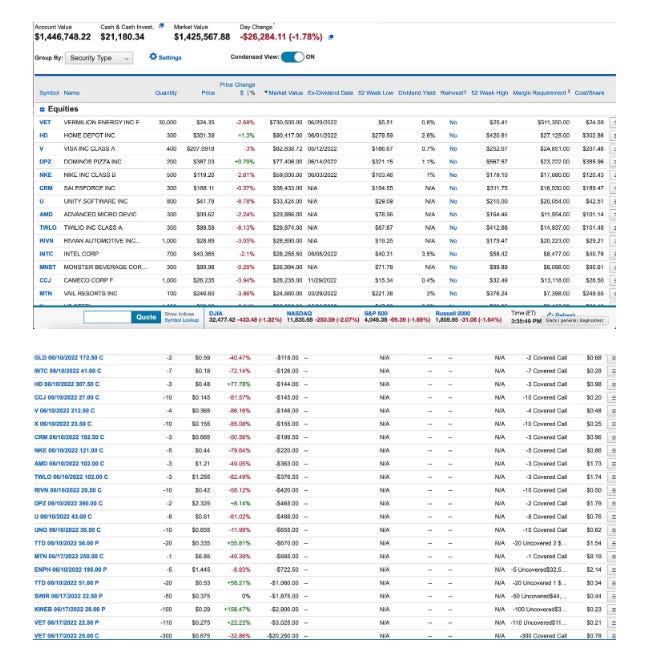Open row menu for AMD 102.00 C option
Viewport: 669px width, 652px height.
click(614, 464)
